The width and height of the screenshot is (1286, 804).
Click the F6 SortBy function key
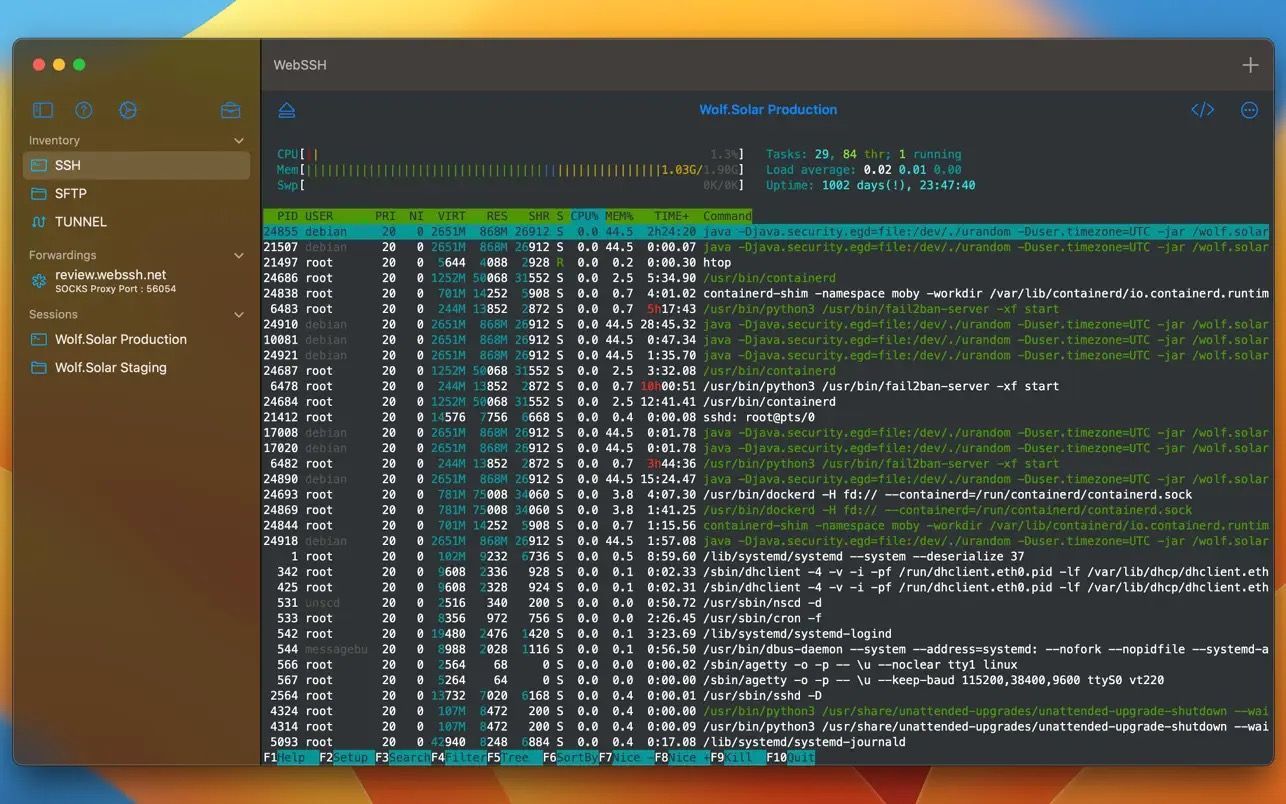[x=570, y=758]
